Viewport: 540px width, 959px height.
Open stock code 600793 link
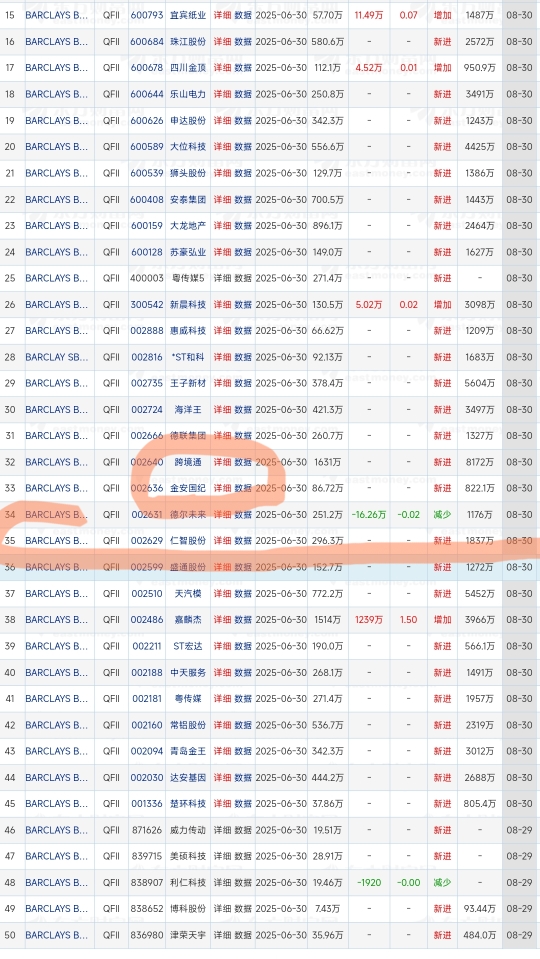[x=147, y=15]
